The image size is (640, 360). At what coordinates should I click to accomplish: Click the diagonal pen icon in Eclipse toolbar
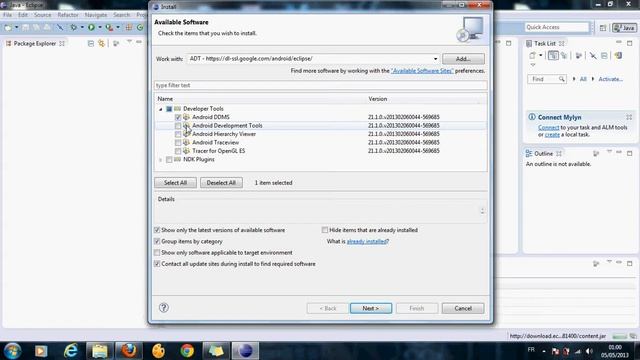[60, 27]
